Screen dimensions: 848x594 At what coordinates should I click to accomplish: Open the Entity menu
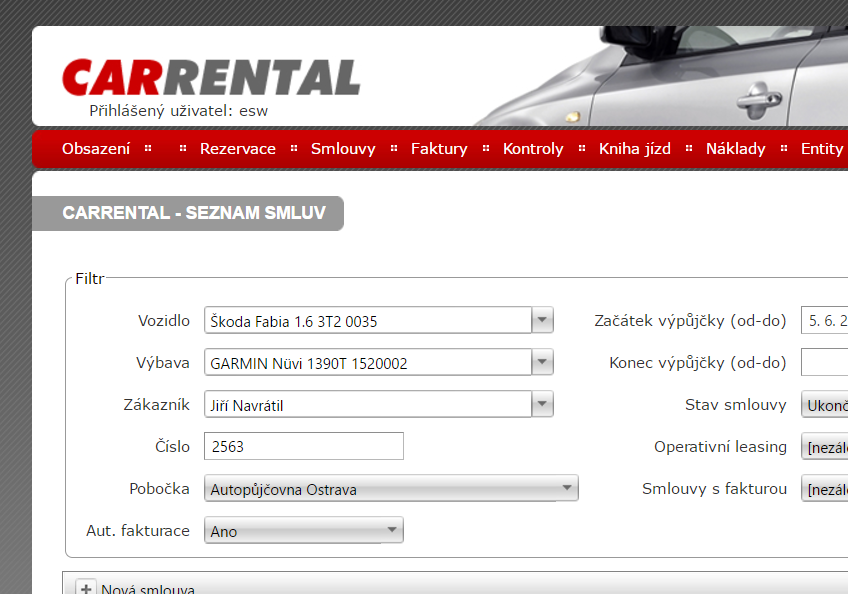[x=822, y=149]
